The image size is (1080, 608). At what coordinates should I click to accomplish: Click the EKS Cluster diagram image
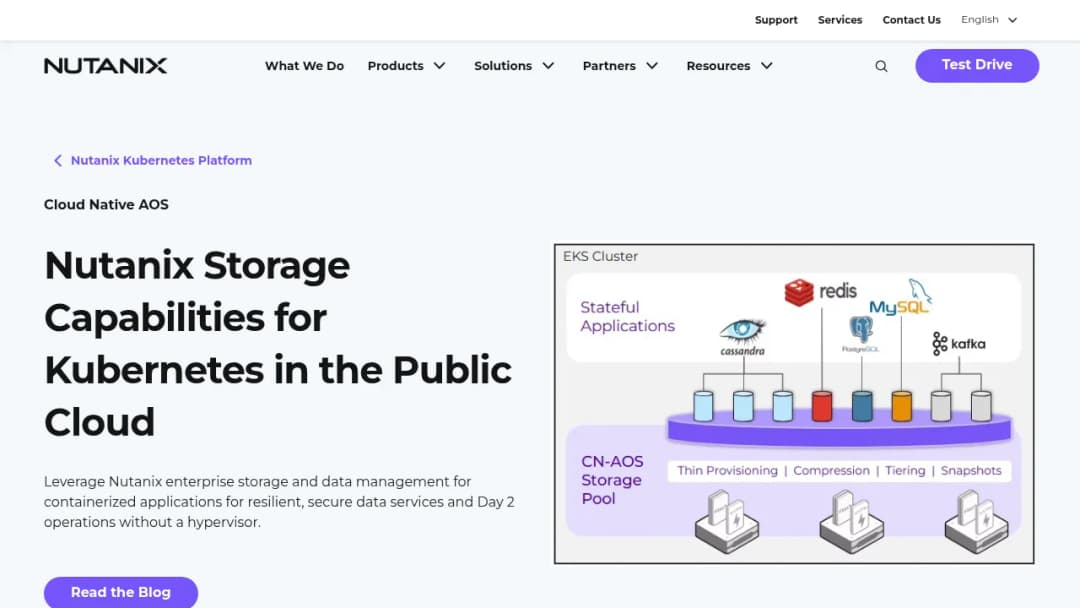tap(794, 403)
